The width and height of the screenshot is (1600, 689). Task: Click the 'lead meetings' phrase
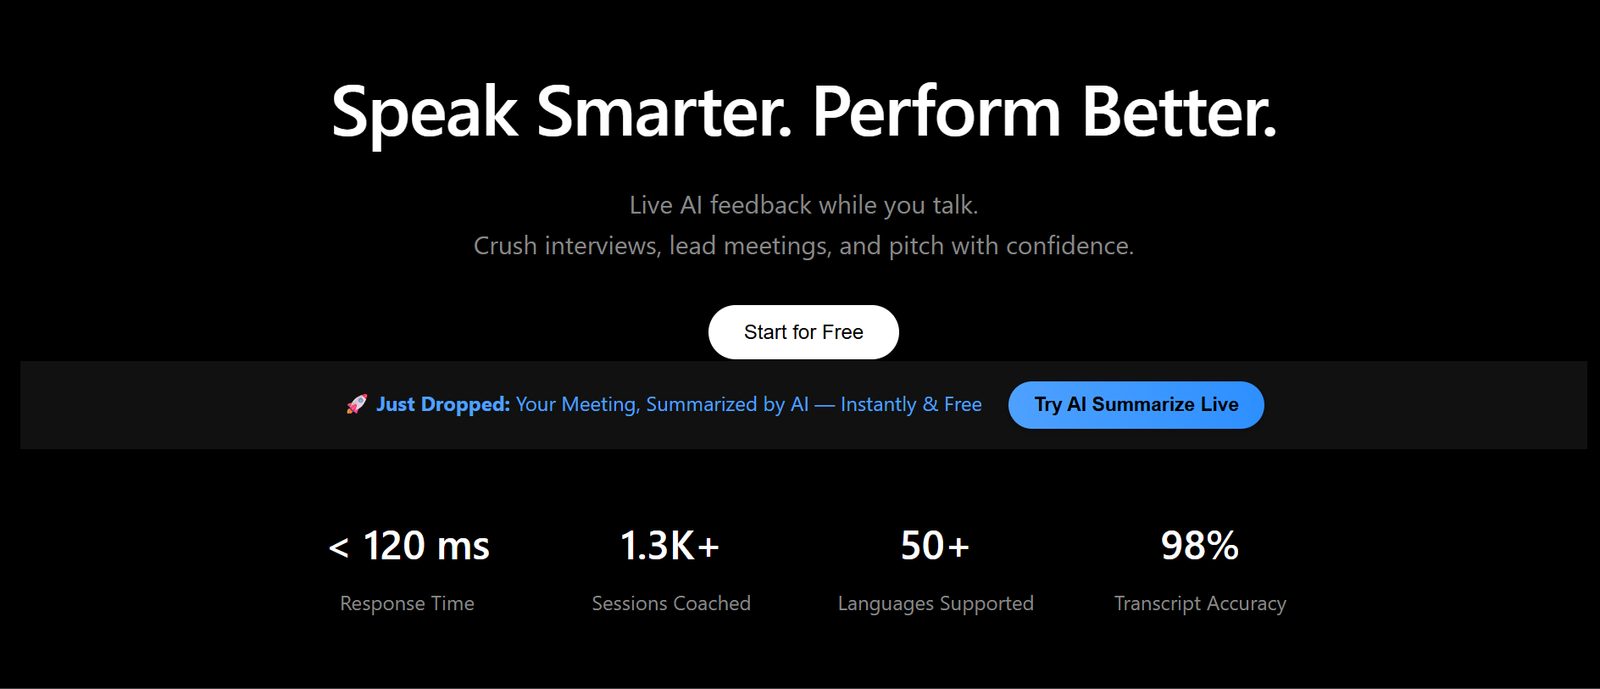click(x=748, y=246)
